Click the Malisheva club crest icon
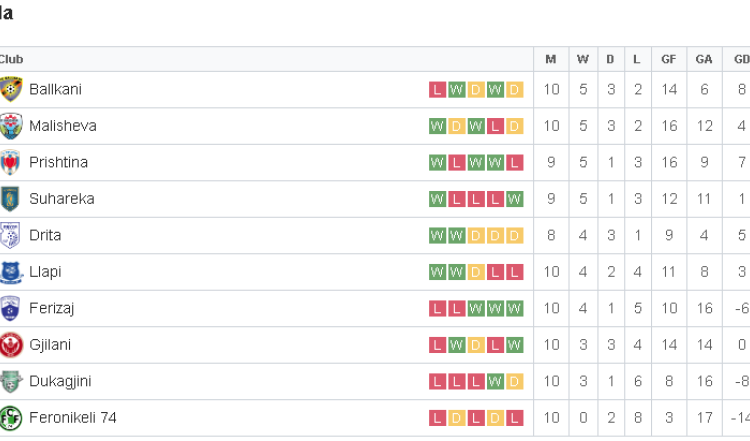Image resolution: width=750 pixels, height=441 pixels. pyautogui.click(x=11, y=126)
